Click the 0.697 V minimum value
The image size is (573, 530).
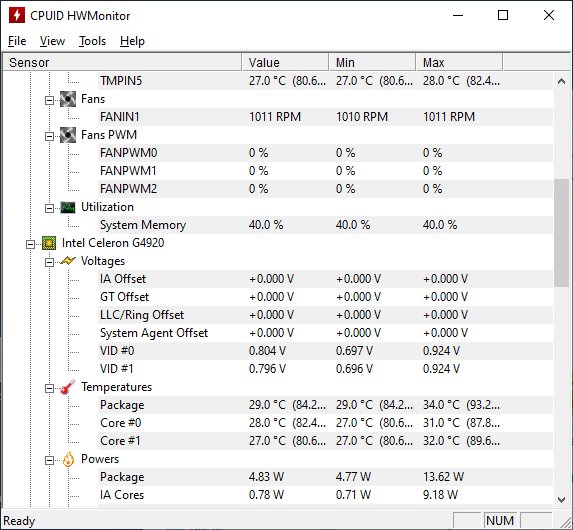point(354,351)
